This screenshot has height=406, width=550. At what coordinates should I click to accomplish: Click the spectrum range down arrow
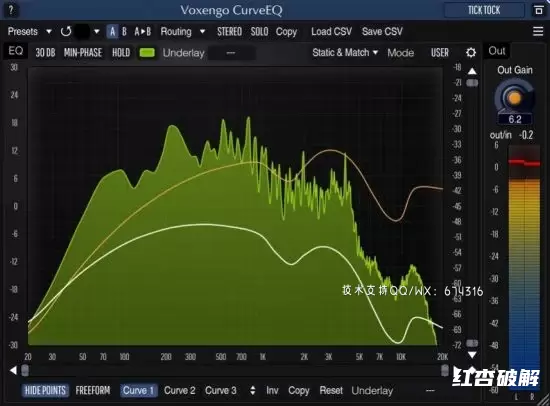tap(472, 355)
